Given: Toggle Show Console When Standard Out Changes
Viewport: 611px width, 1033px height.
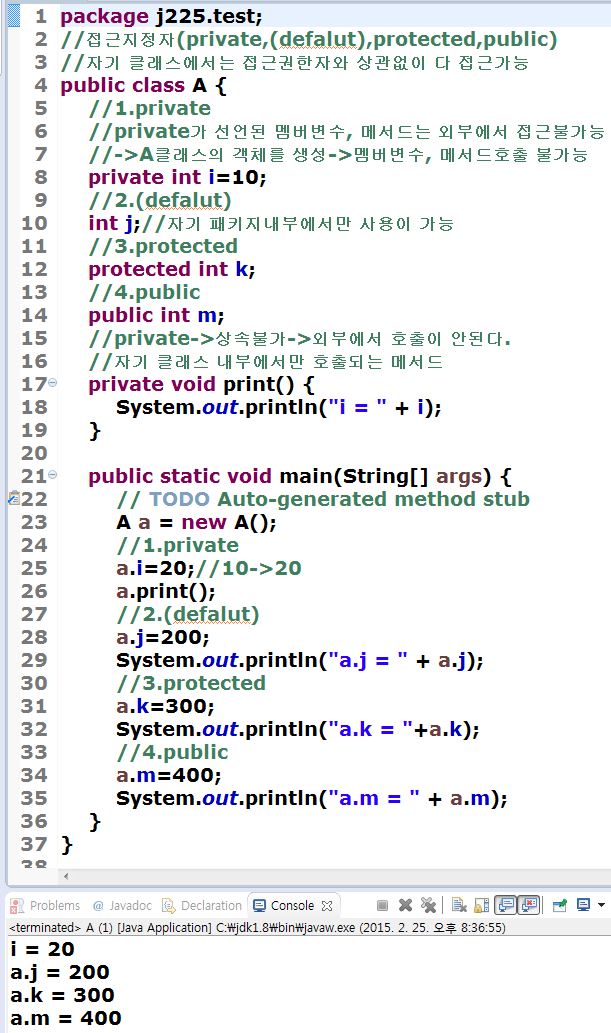Looking at the screenshot, I should 506,905.
